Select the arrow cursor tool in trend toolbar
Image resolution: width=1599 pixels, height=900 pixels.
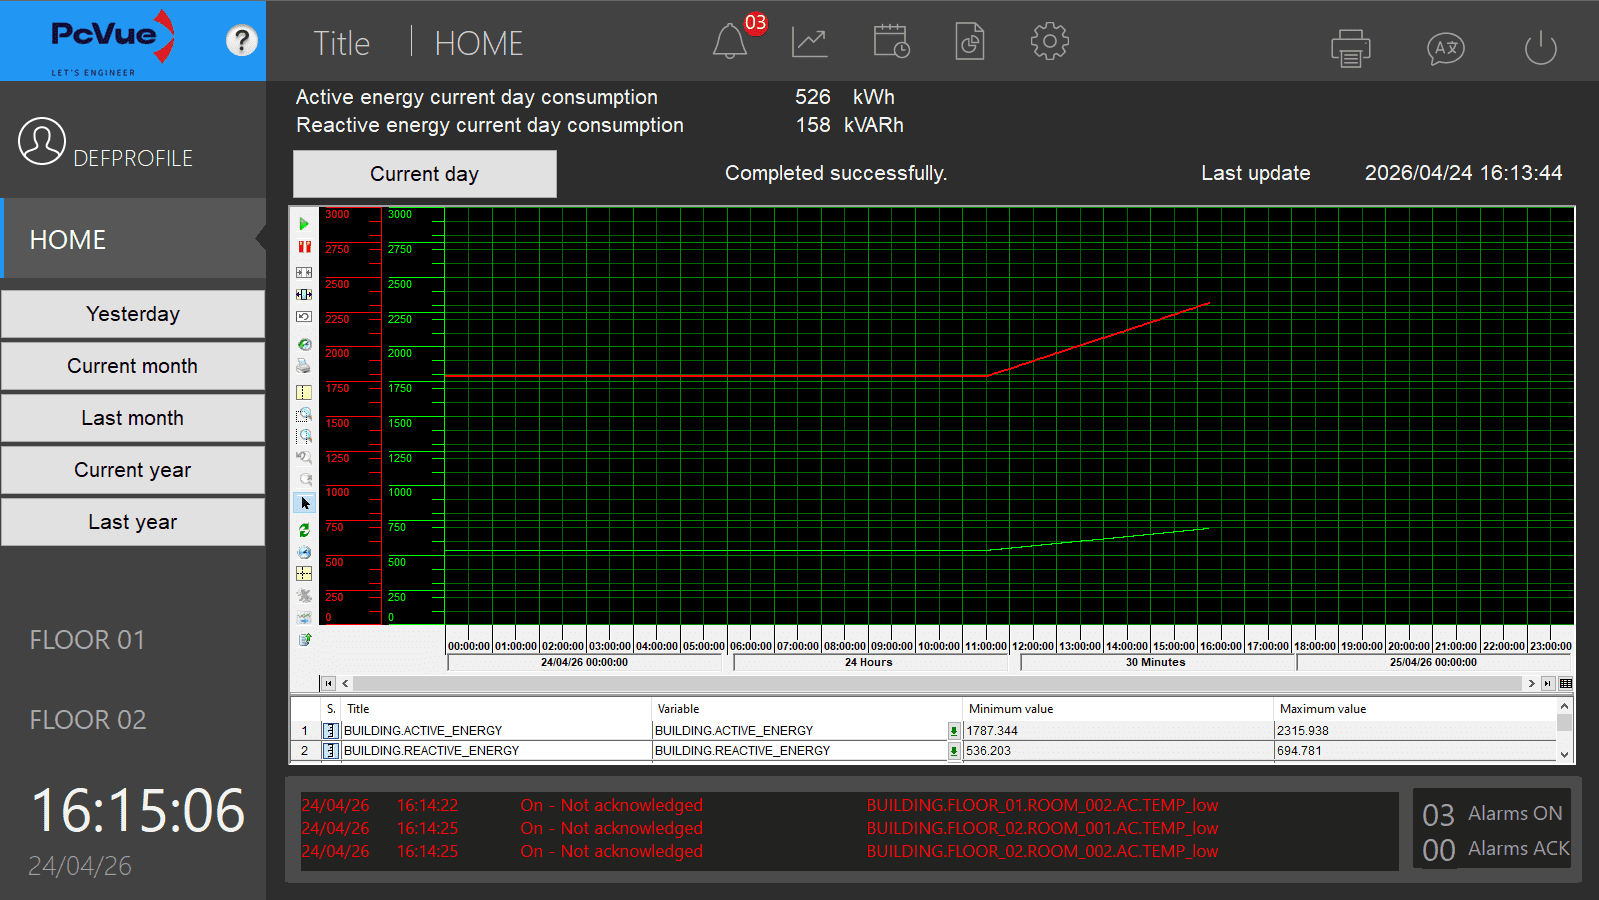tap(305, 503)
